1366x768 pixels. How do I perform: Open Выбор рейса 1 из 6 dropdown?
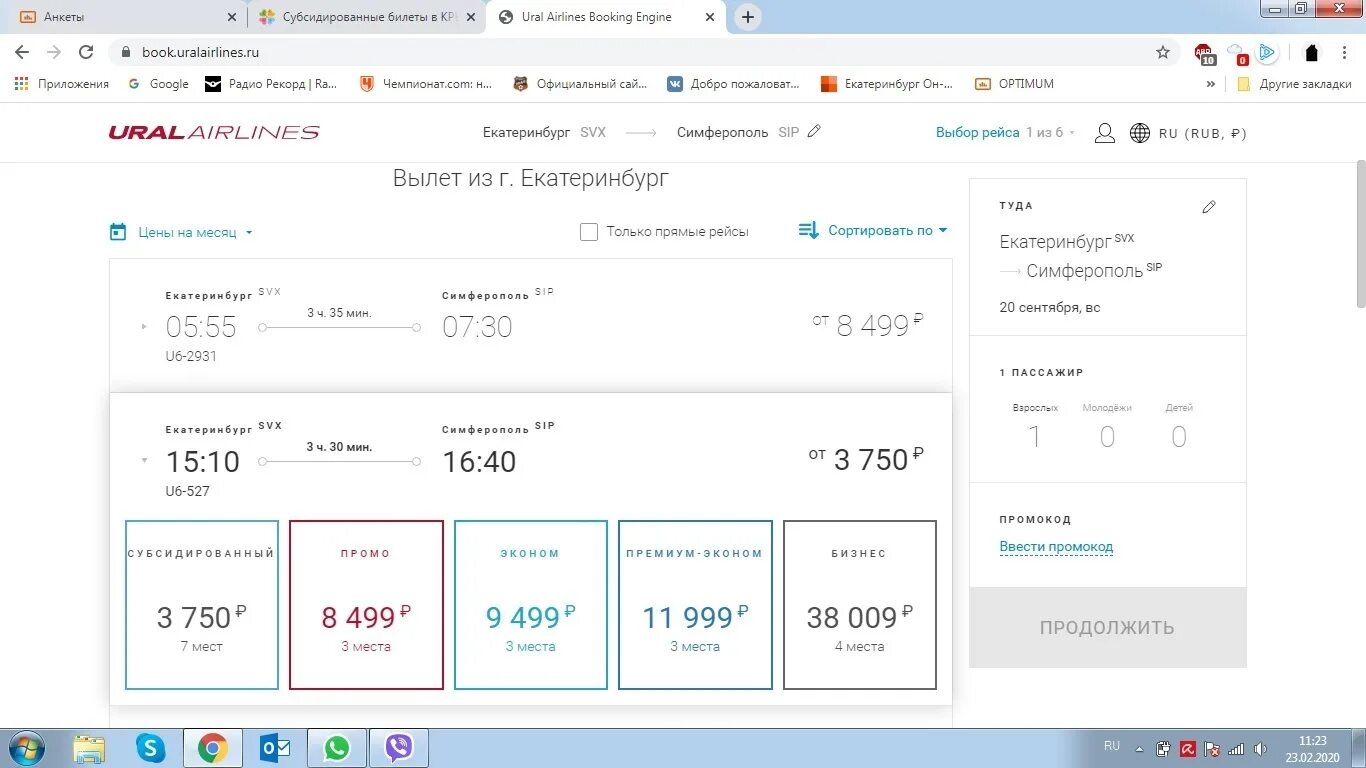coord(1006,132)
